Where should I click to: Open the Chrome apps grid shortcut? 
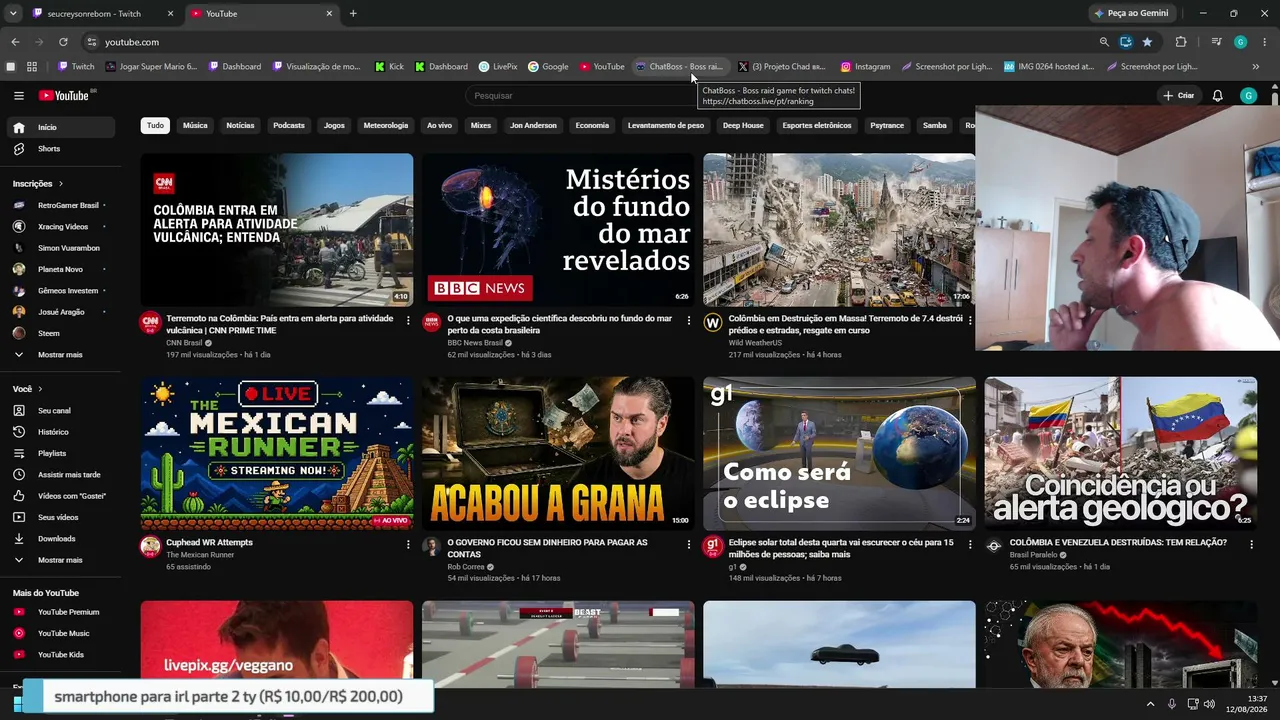pyautogui.click(x=32, y=67)
